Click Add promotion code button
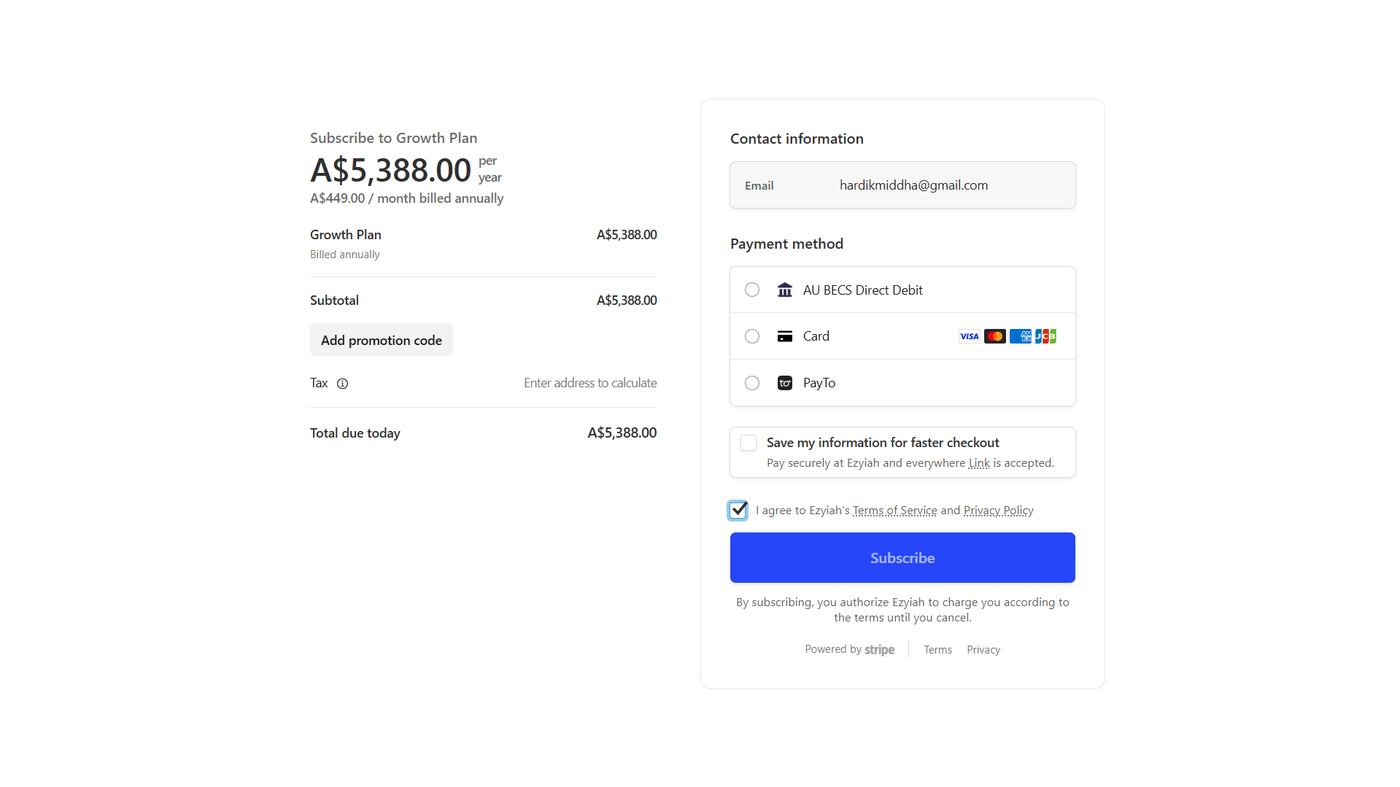This screenshot has width=1400, height=787. click(381, 340)
